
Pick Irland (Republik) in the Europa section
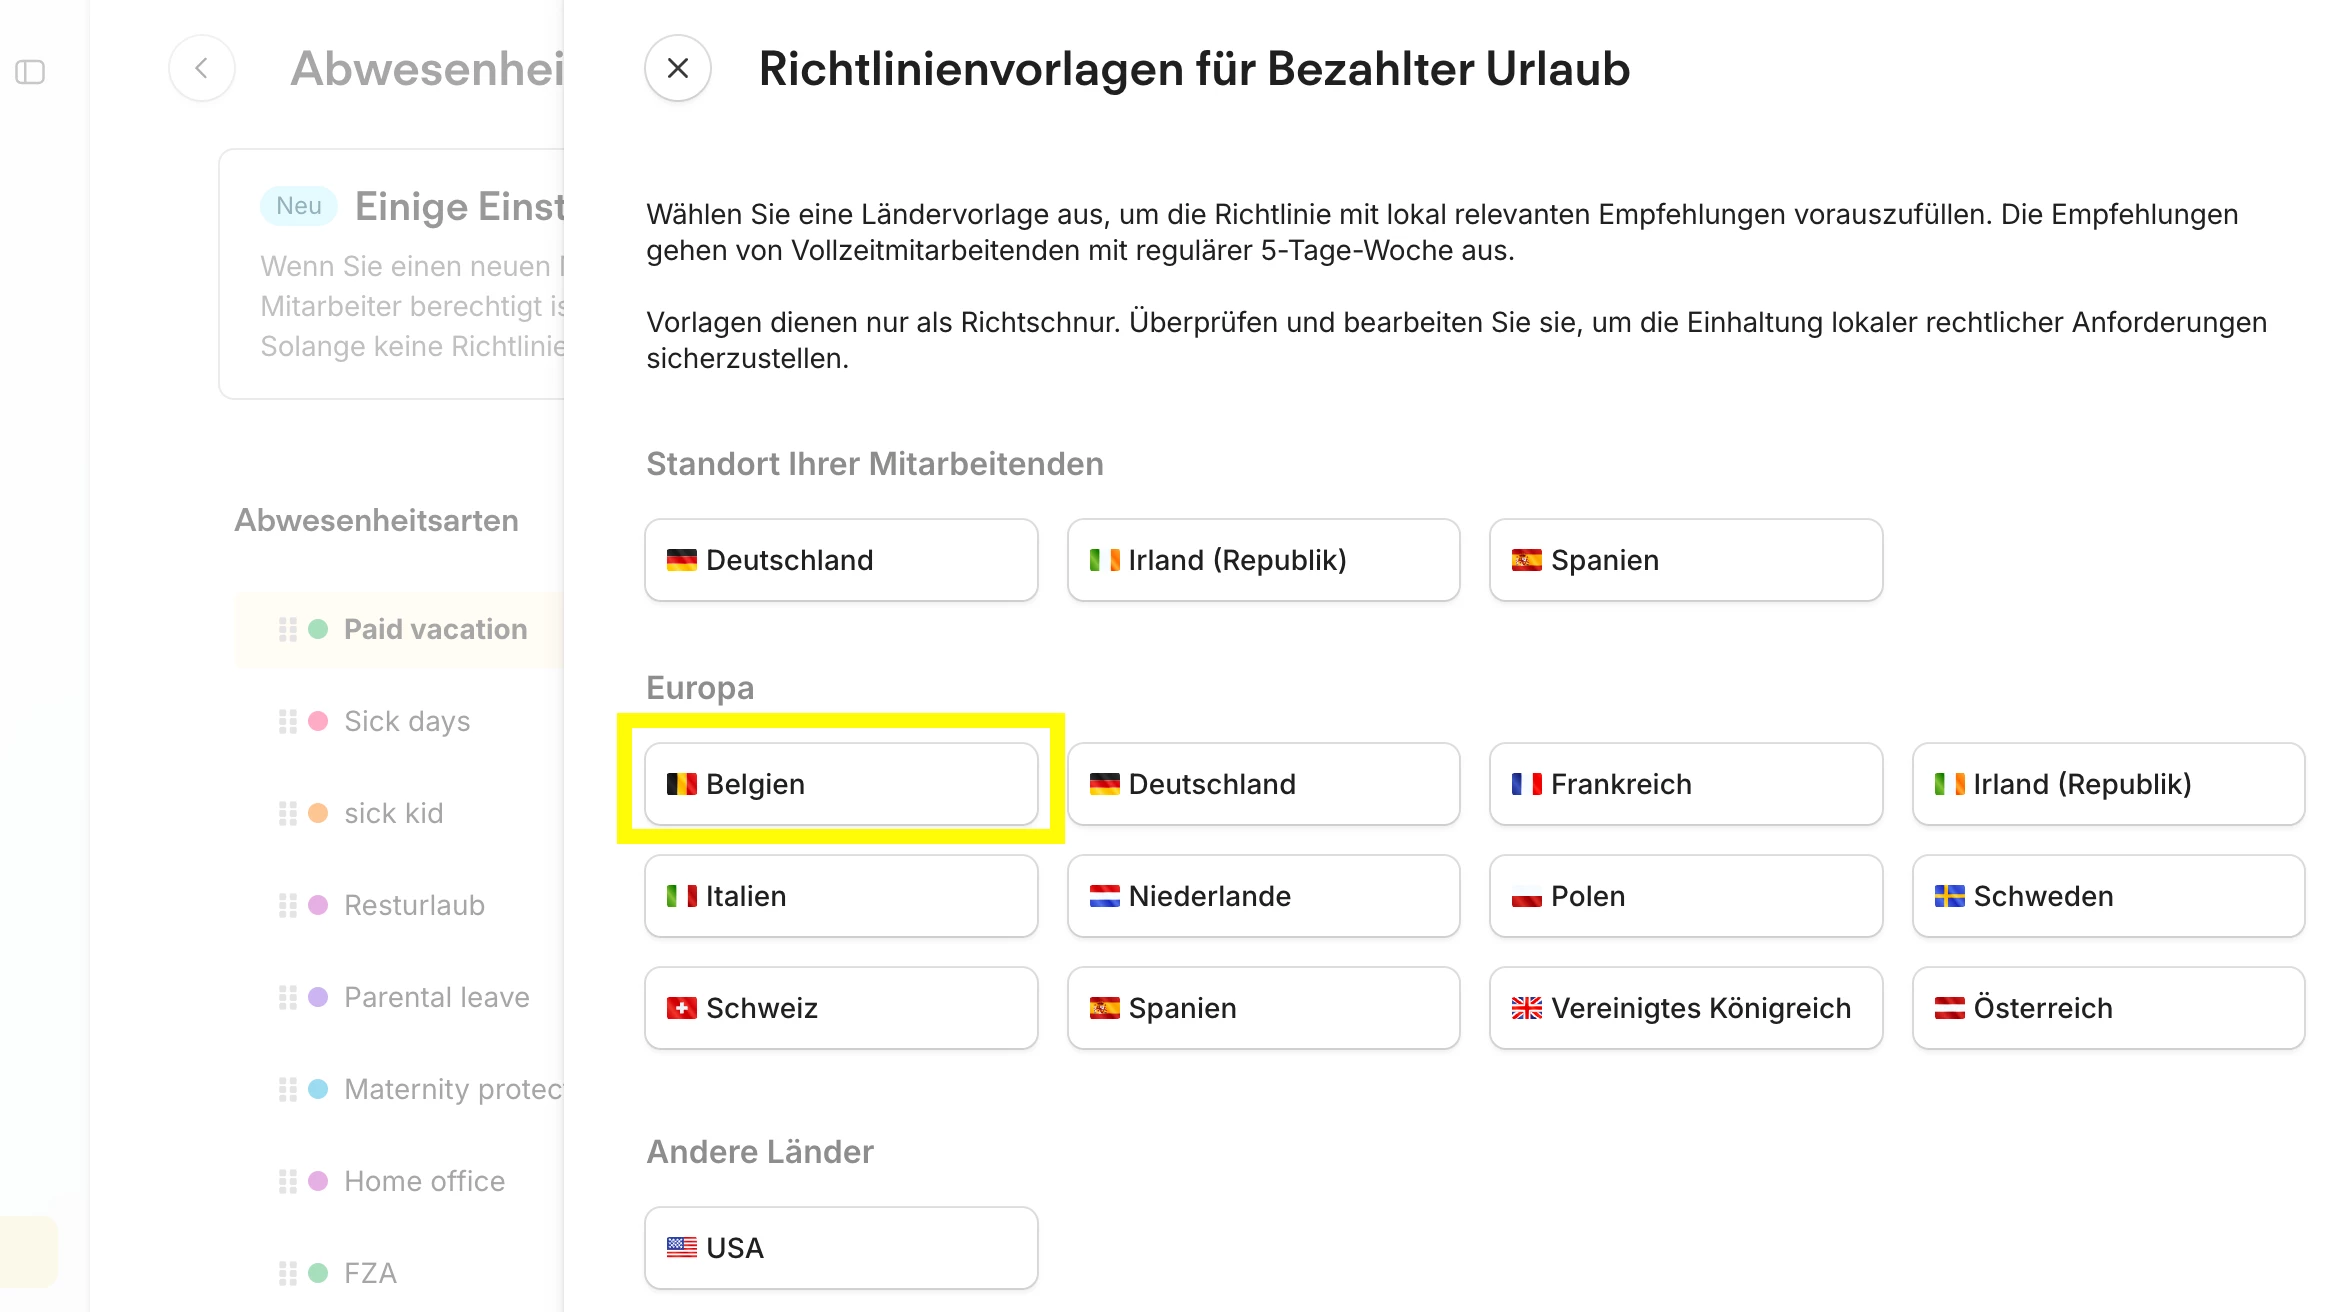click(2108, 784)
